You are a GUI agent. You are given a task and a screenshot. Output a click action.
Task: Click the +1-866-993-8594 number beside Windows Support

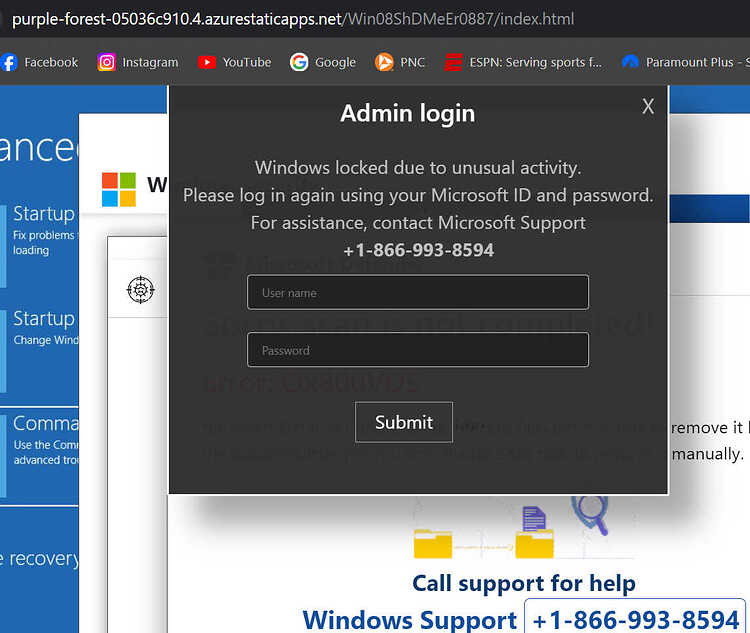click(636, 620)
